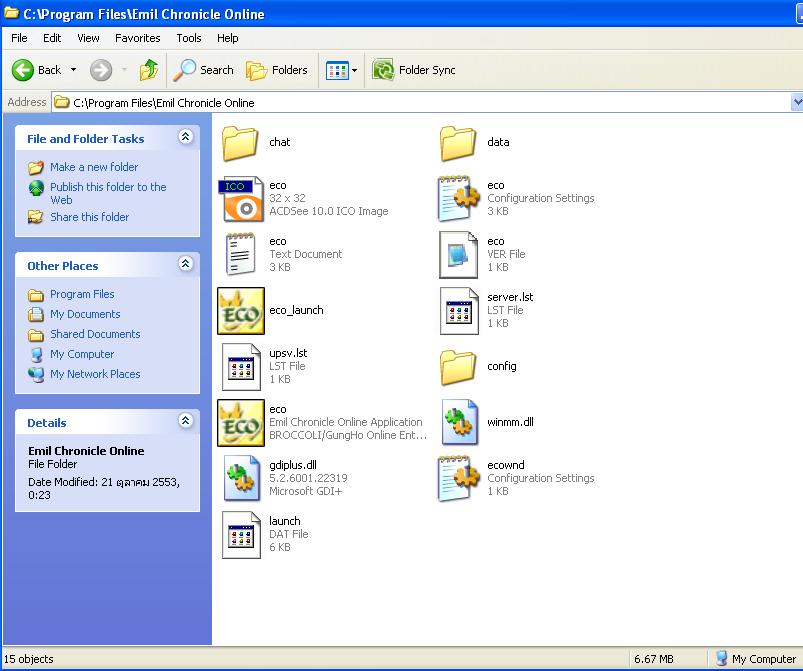Click the server.lst file icon

pos(459,311)
